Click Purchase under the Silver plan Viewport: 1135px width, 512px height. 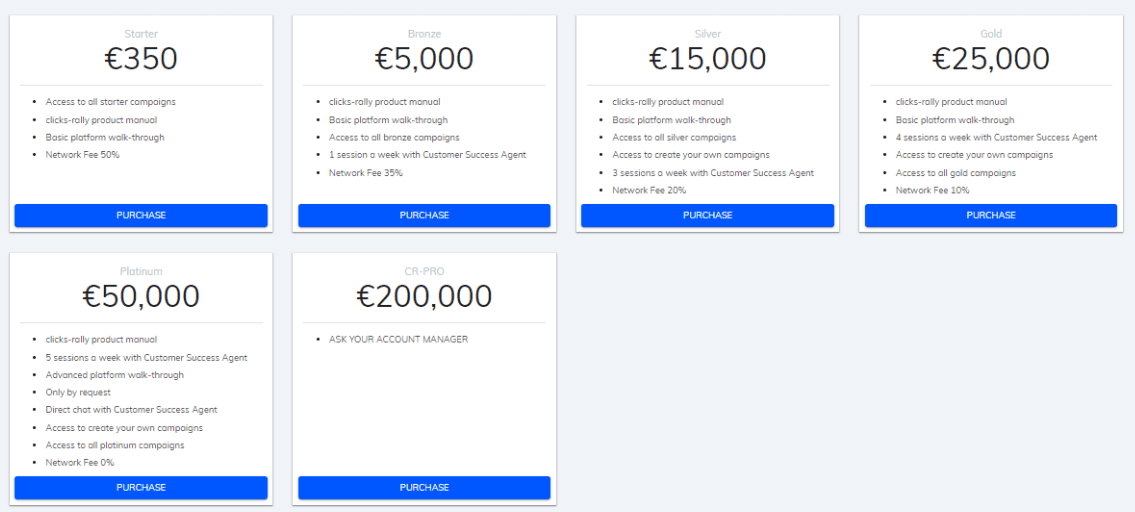[x=707, y=215]
